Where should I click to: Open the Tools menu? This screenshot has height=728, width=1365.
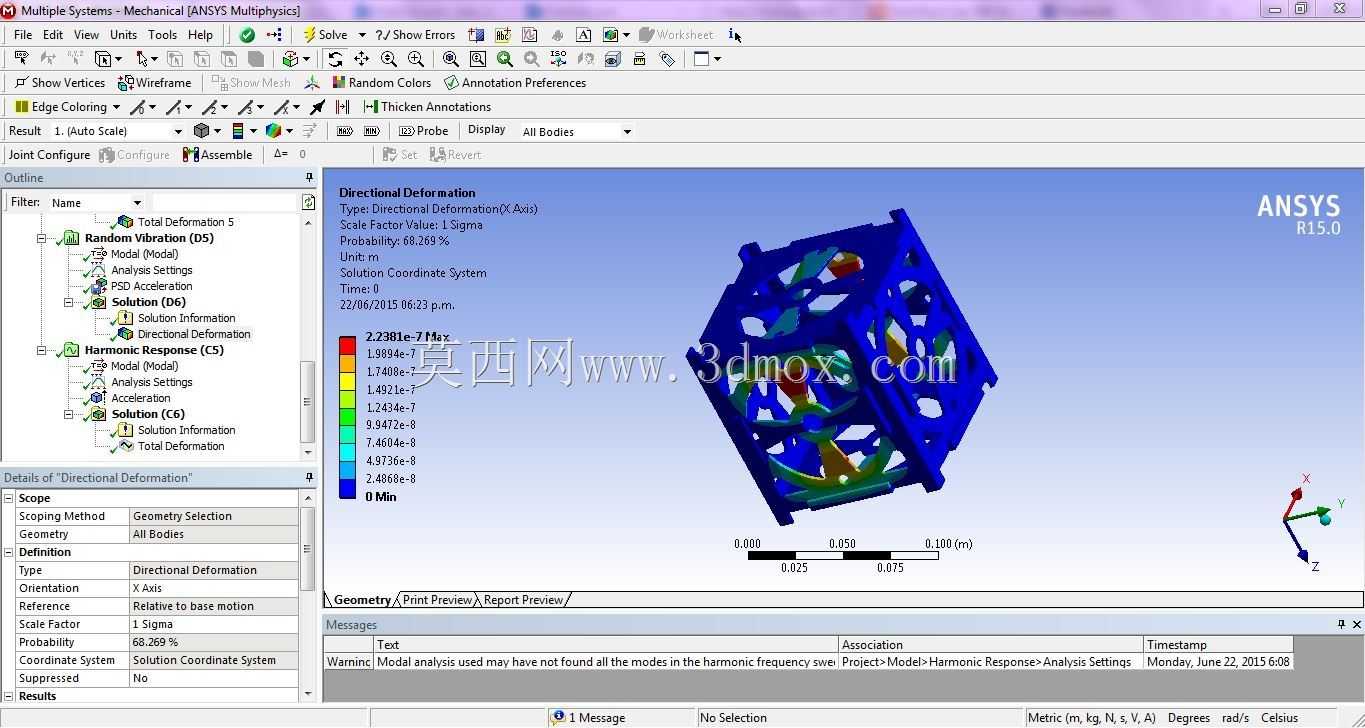[162, 34]
